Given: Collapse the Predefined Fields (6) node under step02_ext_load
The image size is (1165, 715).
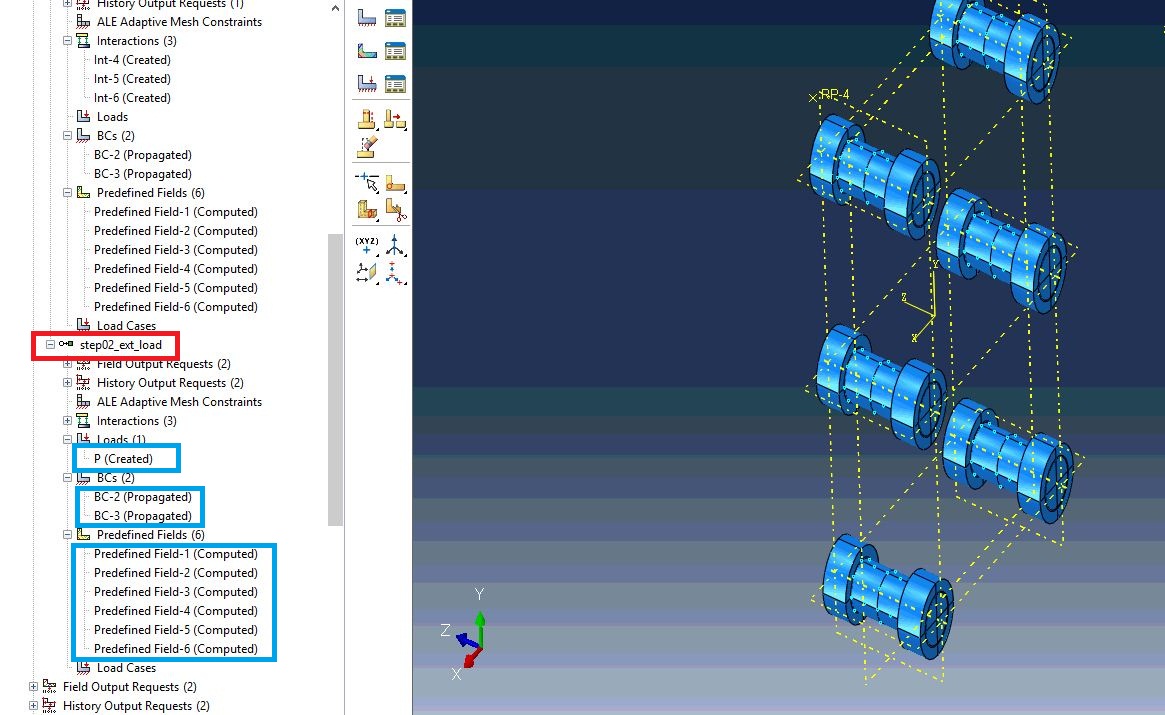Looking at the screenshot, I should (x=69, y=535).
